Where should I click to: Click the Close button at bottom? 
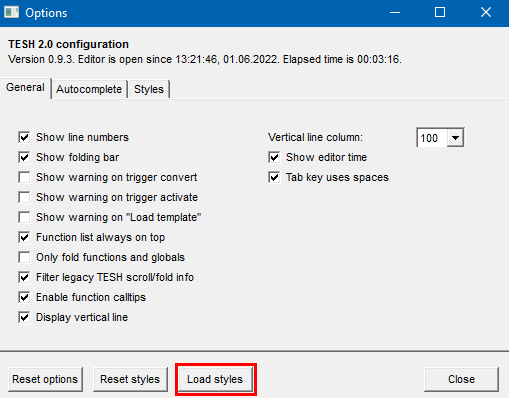[461, 379]
